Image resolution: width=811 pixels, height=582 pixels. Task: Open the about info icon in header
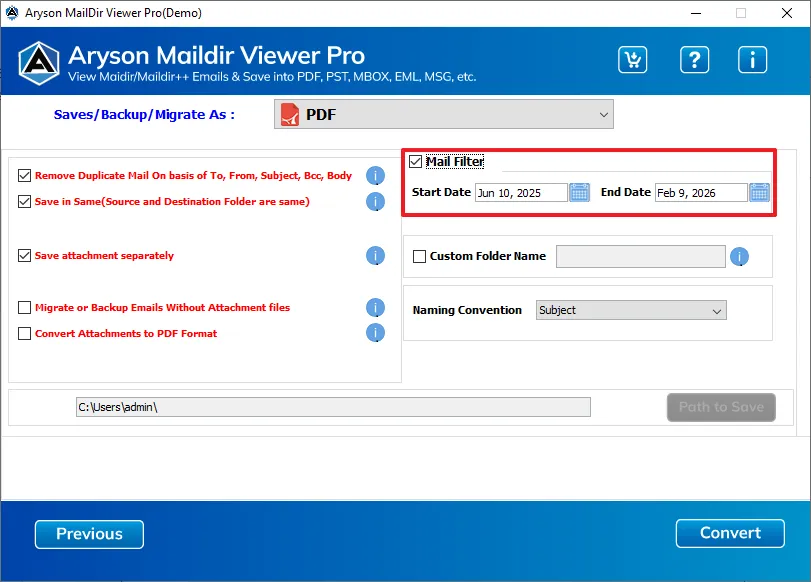click(752, 59)
